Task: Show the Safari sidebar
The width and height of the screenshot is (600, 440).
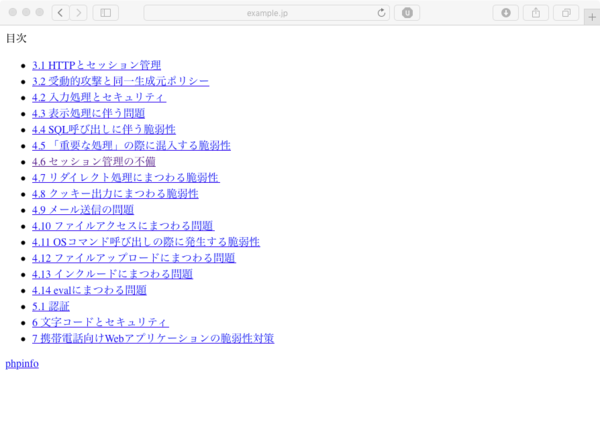Action: pyautogui.click(x=106, y=13)
